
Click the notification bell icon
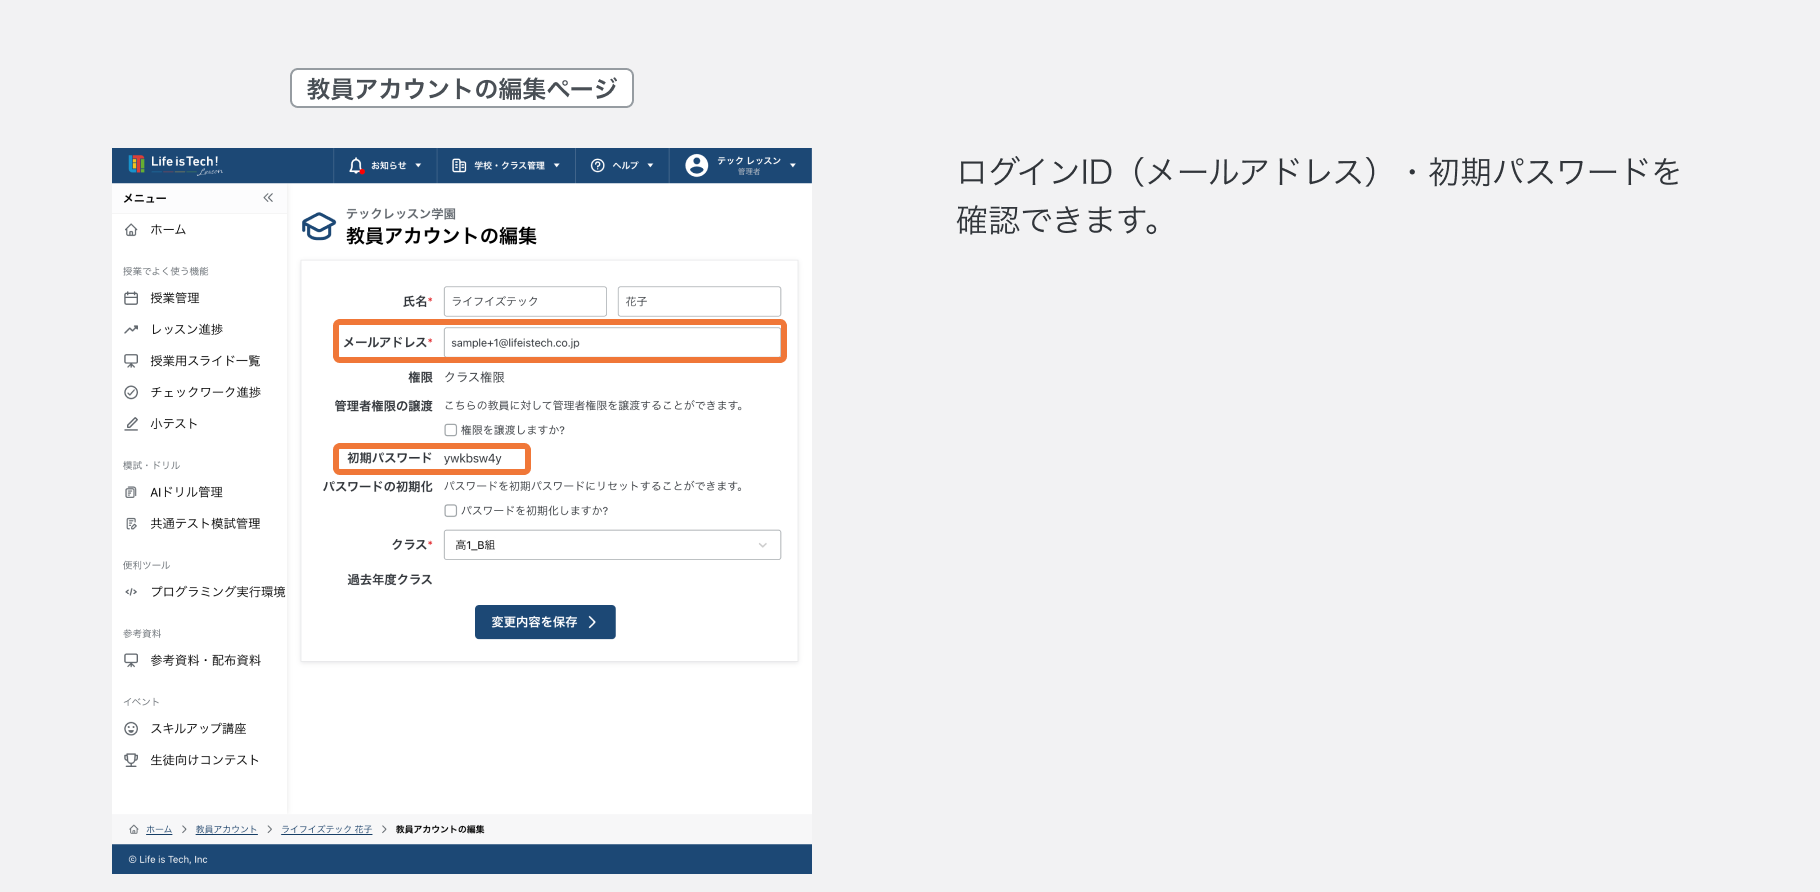[356, 166]
